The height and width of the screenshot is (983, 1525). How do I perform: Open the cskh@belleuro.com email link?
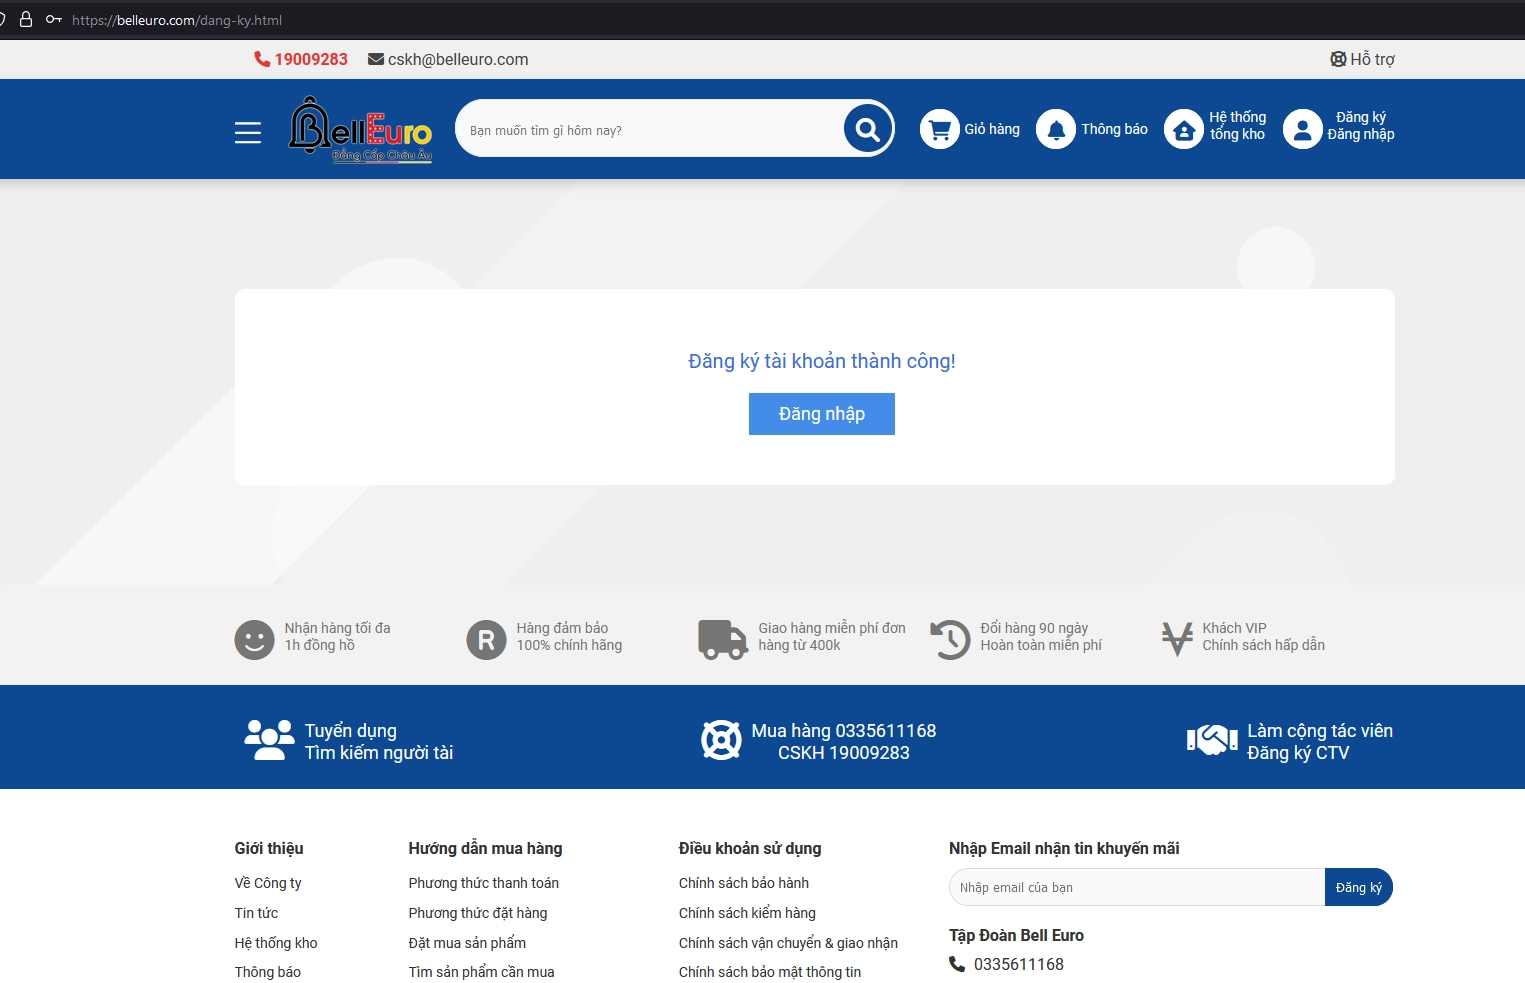[457, 59]
